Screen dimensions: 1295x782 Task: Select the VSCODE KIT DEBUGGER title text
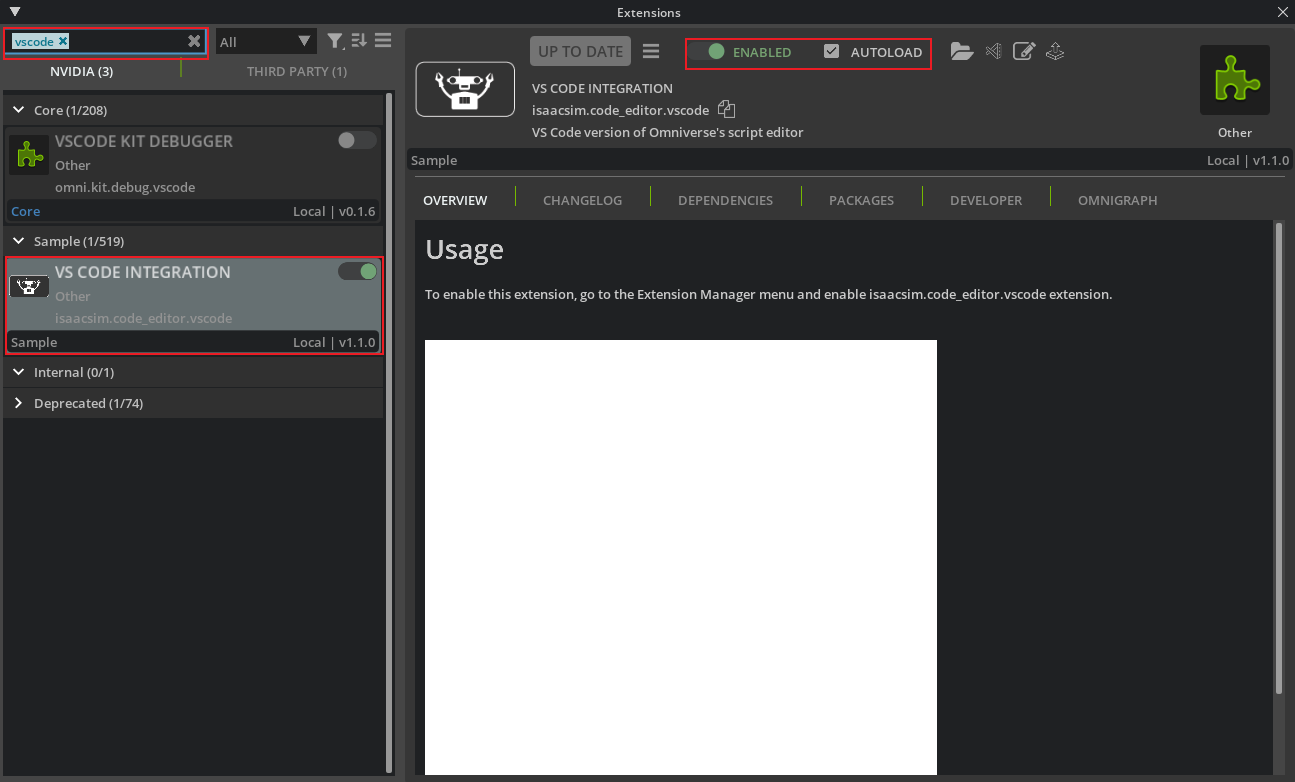144,141
